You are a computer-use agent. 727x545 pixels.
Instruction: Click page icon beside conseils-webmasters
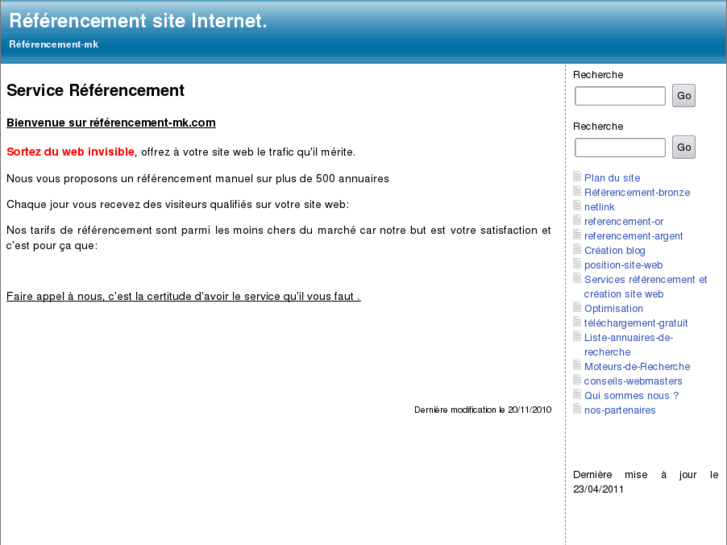click(577, 379)
